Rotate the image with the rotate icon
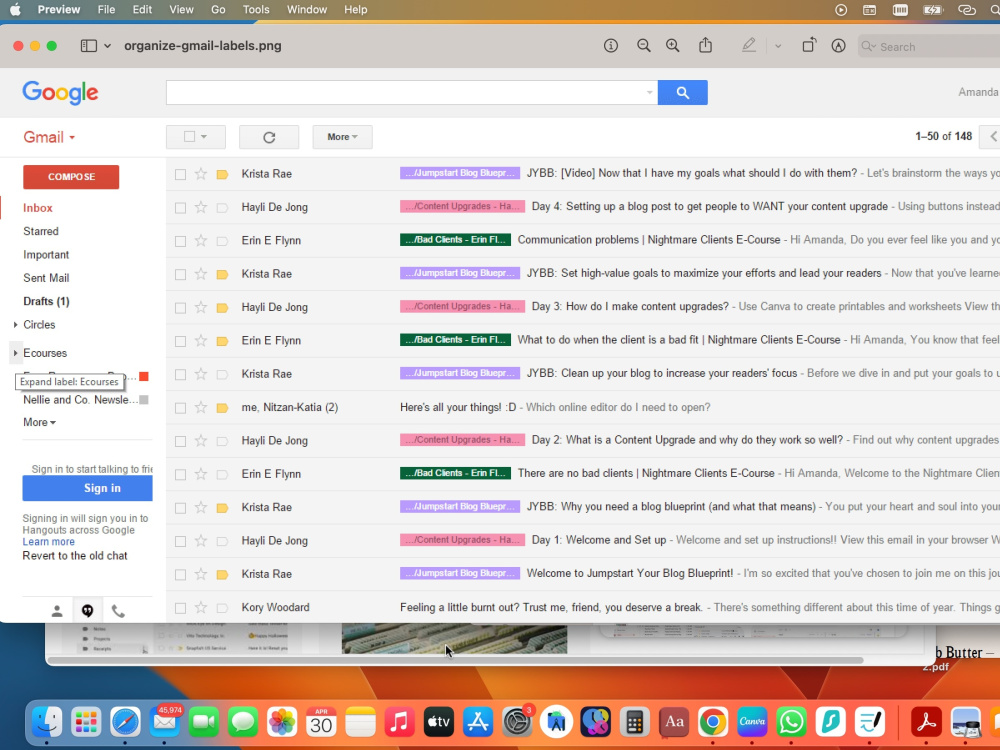The image size is (1000, 750). pos(809,45)
